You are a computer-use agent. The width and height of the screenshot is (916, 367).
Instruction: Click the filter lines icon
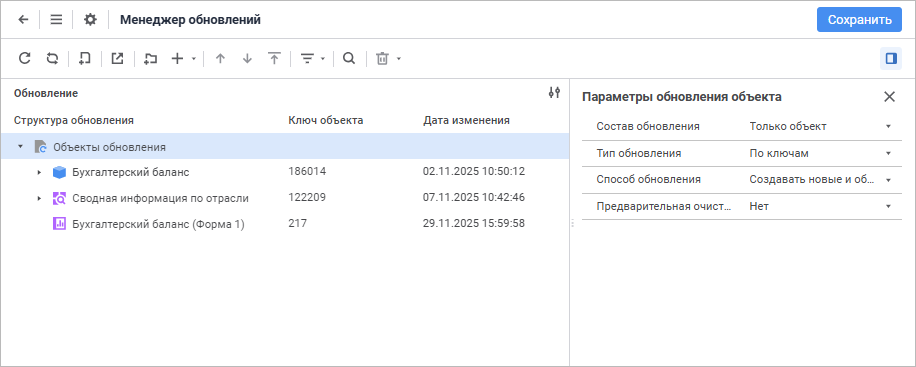pos(307,58)
